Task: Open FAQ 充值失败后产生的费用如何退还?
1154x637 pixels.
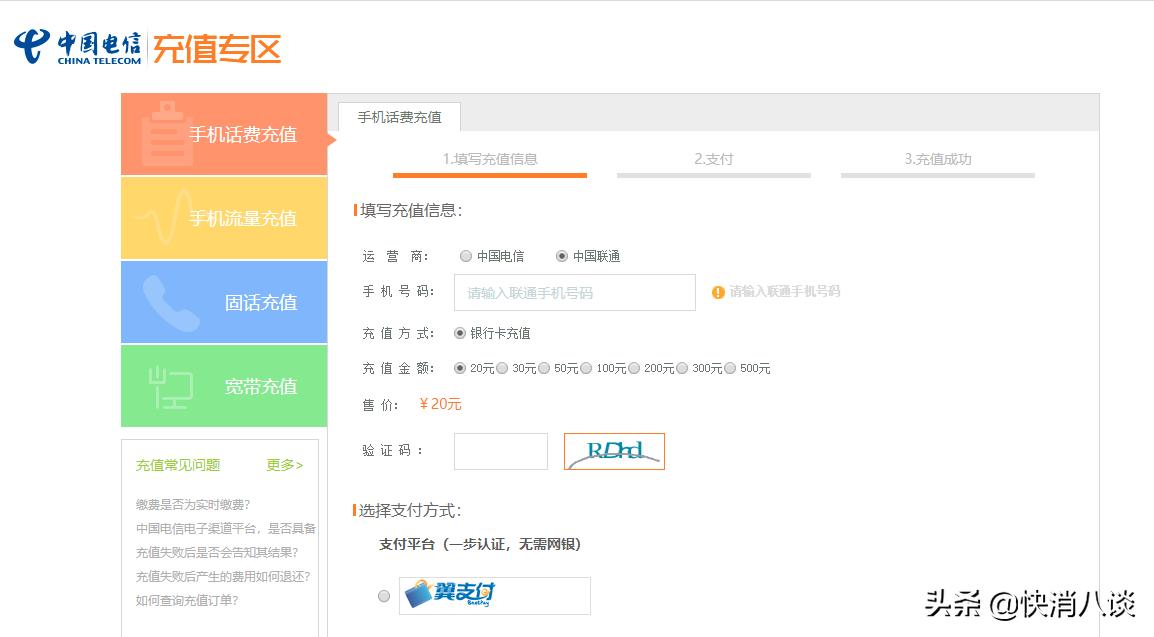Action: click(x=223, y=576)
